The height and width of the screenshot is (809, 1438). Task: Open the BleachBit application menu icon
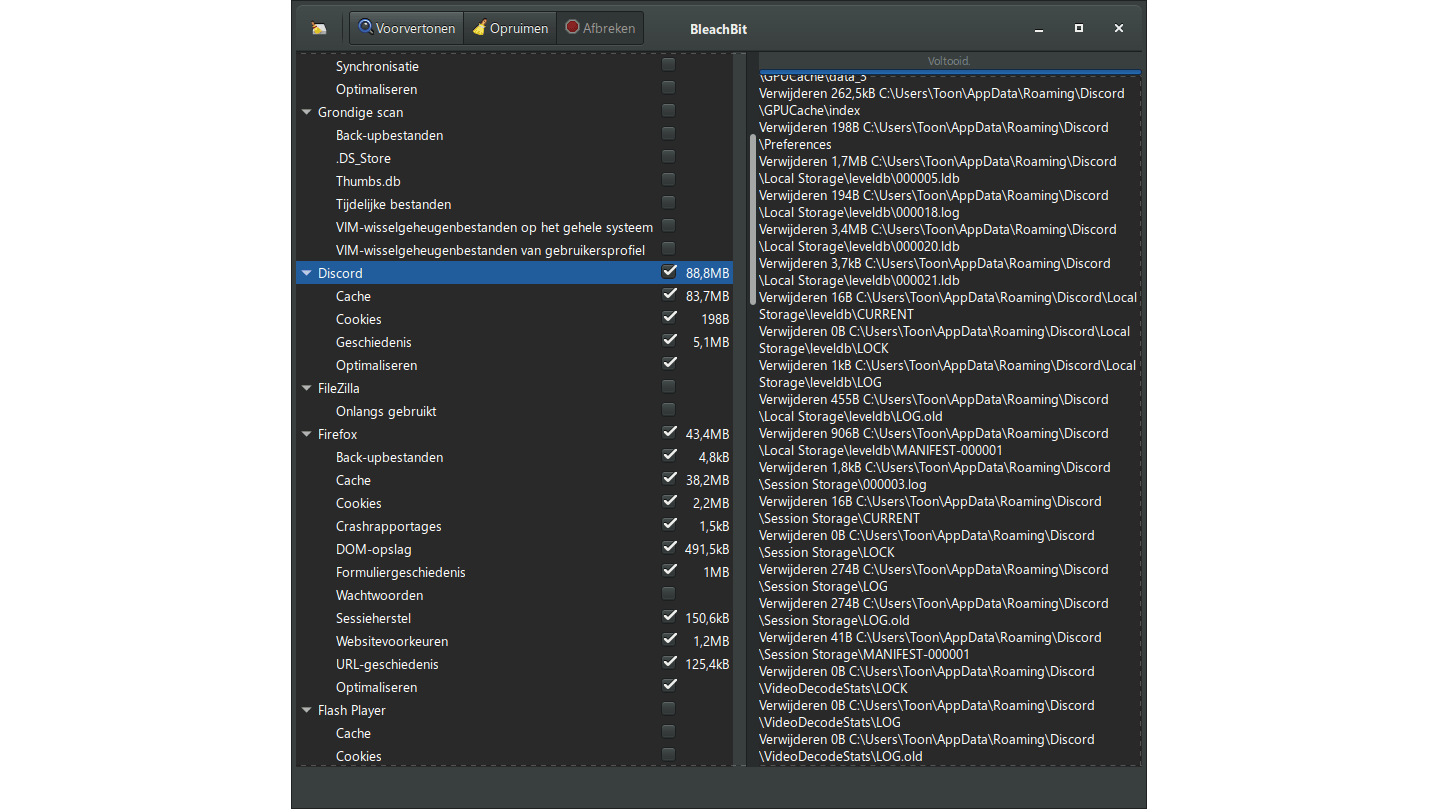(319, 29)
